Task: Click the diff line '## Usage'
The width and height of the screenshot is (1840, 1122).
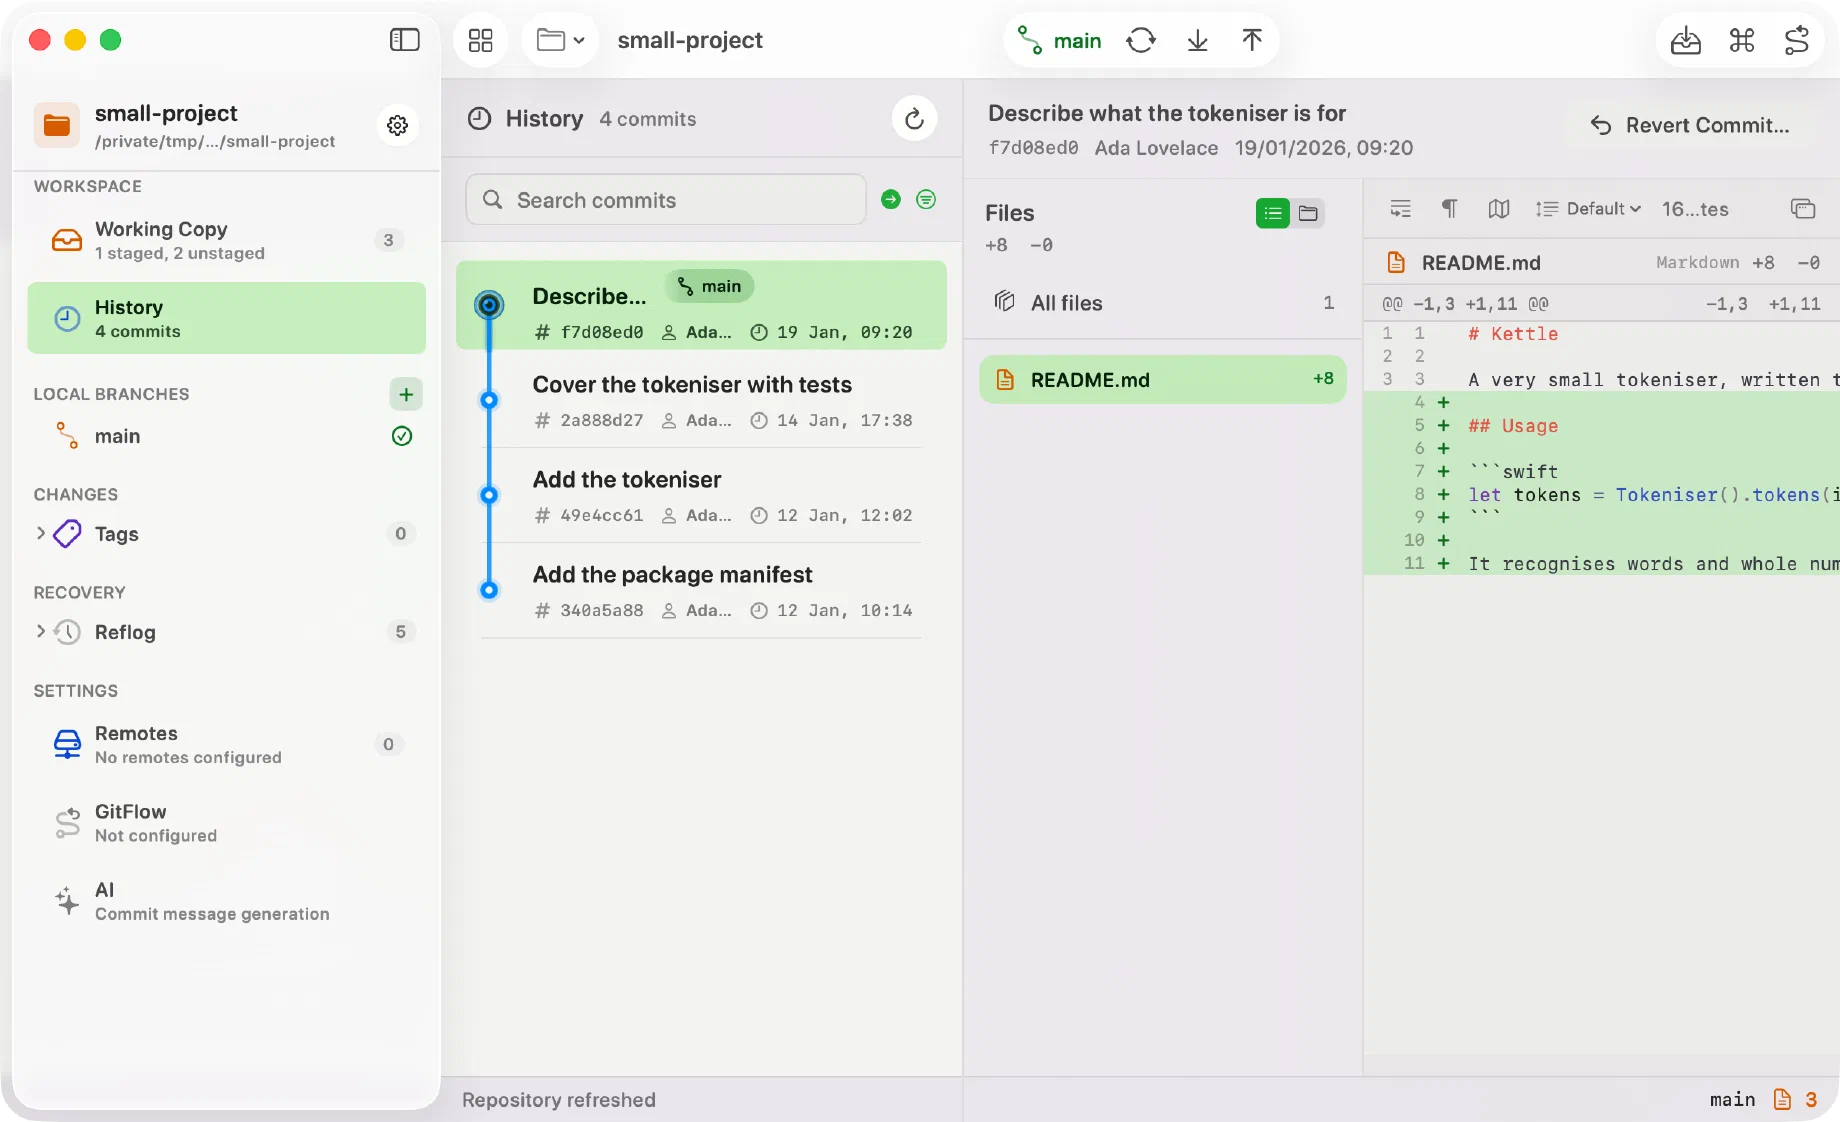Action: [x=1602, y=426]
